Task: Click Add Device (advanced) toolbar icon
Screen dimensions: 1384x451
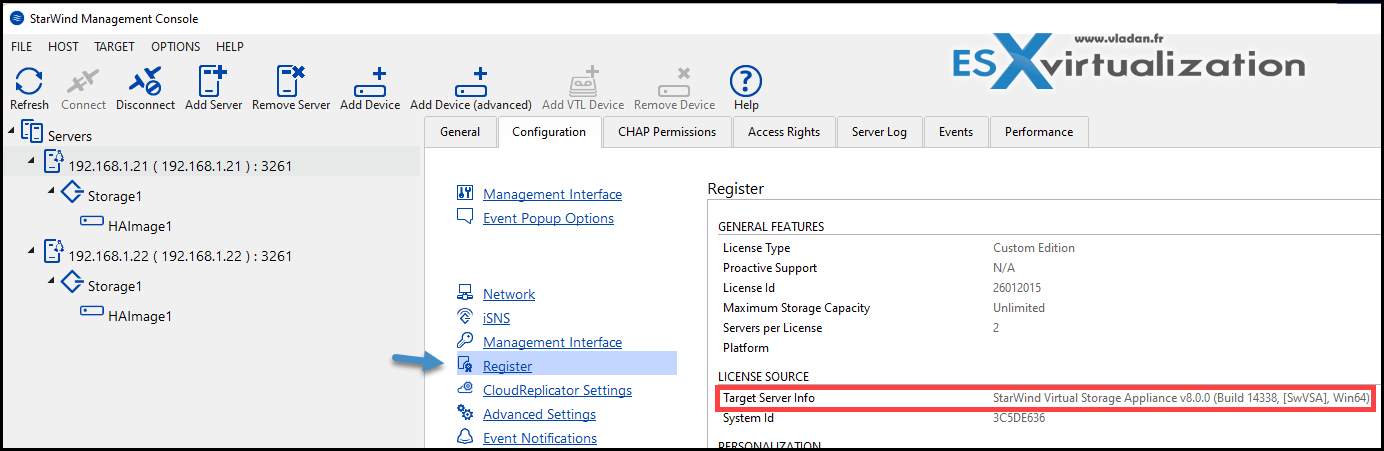Action: (470, 82)
